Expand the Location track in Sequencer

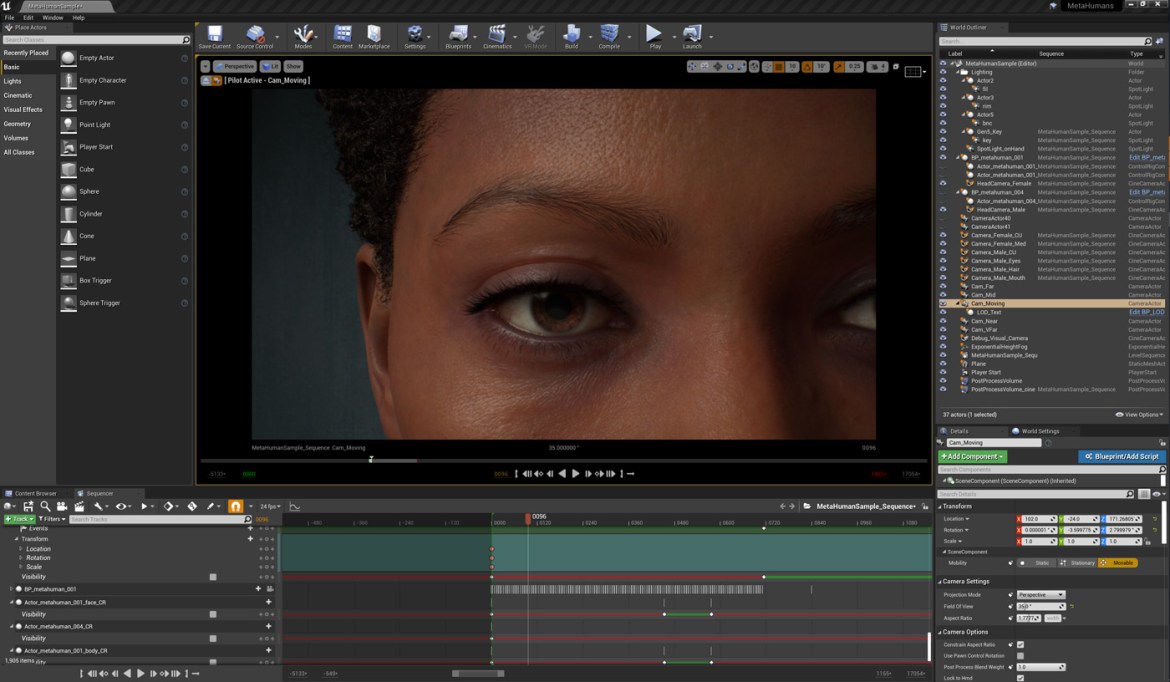click(x=21, y=549)
